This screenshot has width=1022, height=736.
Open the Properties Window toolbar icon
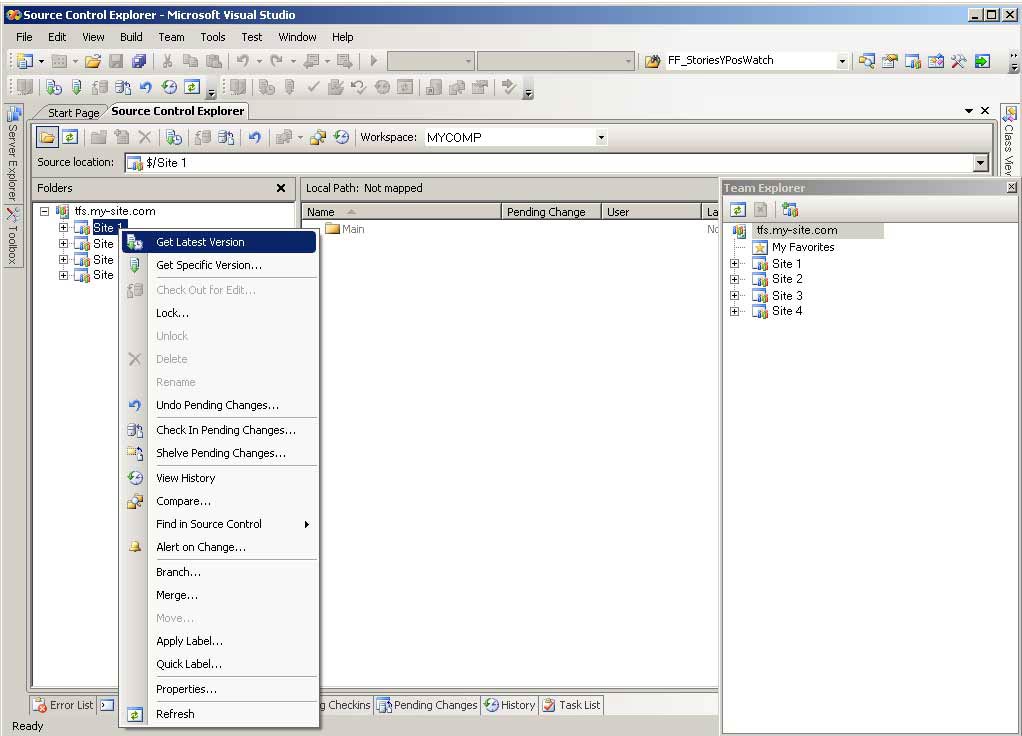coord(890,61)
